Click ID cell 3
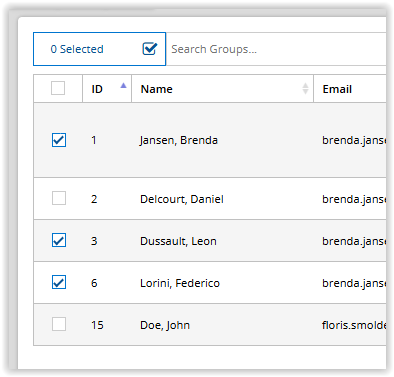 [94, 241]
